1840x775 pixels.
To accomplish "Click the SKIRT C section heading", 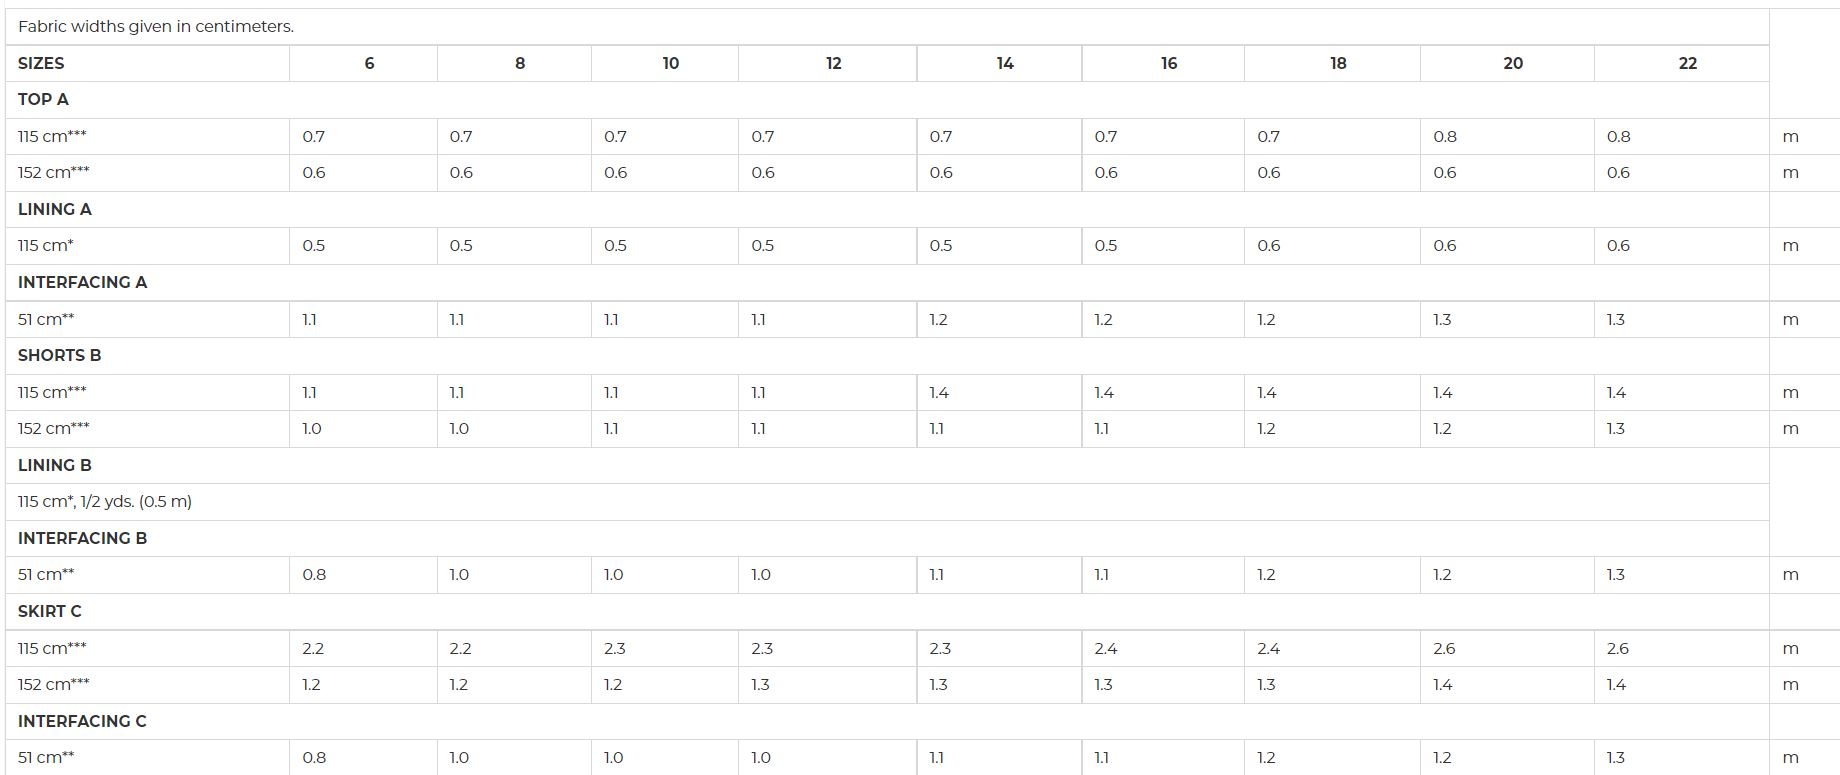I will click(x=50, y=611).
